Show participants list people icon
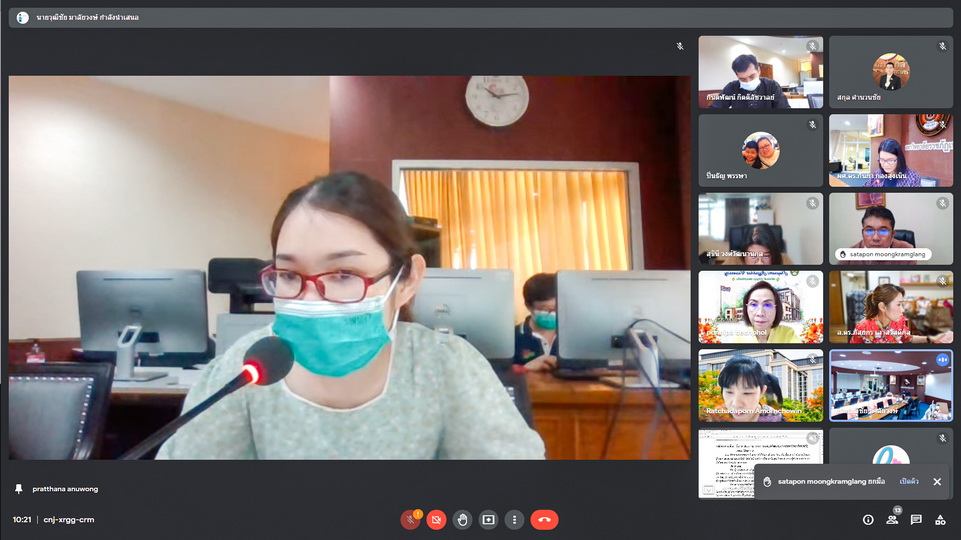The image size is (961, 540). coord(892,520)
